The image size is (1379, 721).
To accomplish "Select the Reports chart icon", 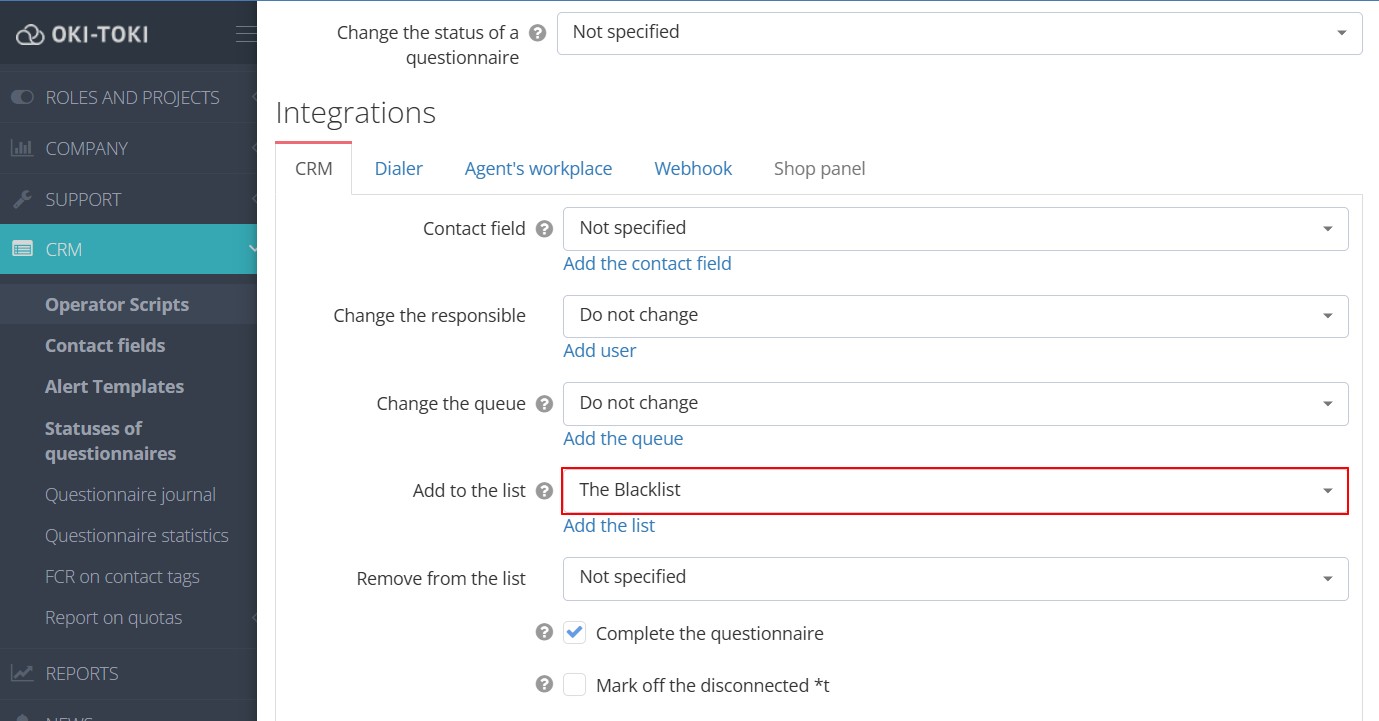I will tap(24, 673).
